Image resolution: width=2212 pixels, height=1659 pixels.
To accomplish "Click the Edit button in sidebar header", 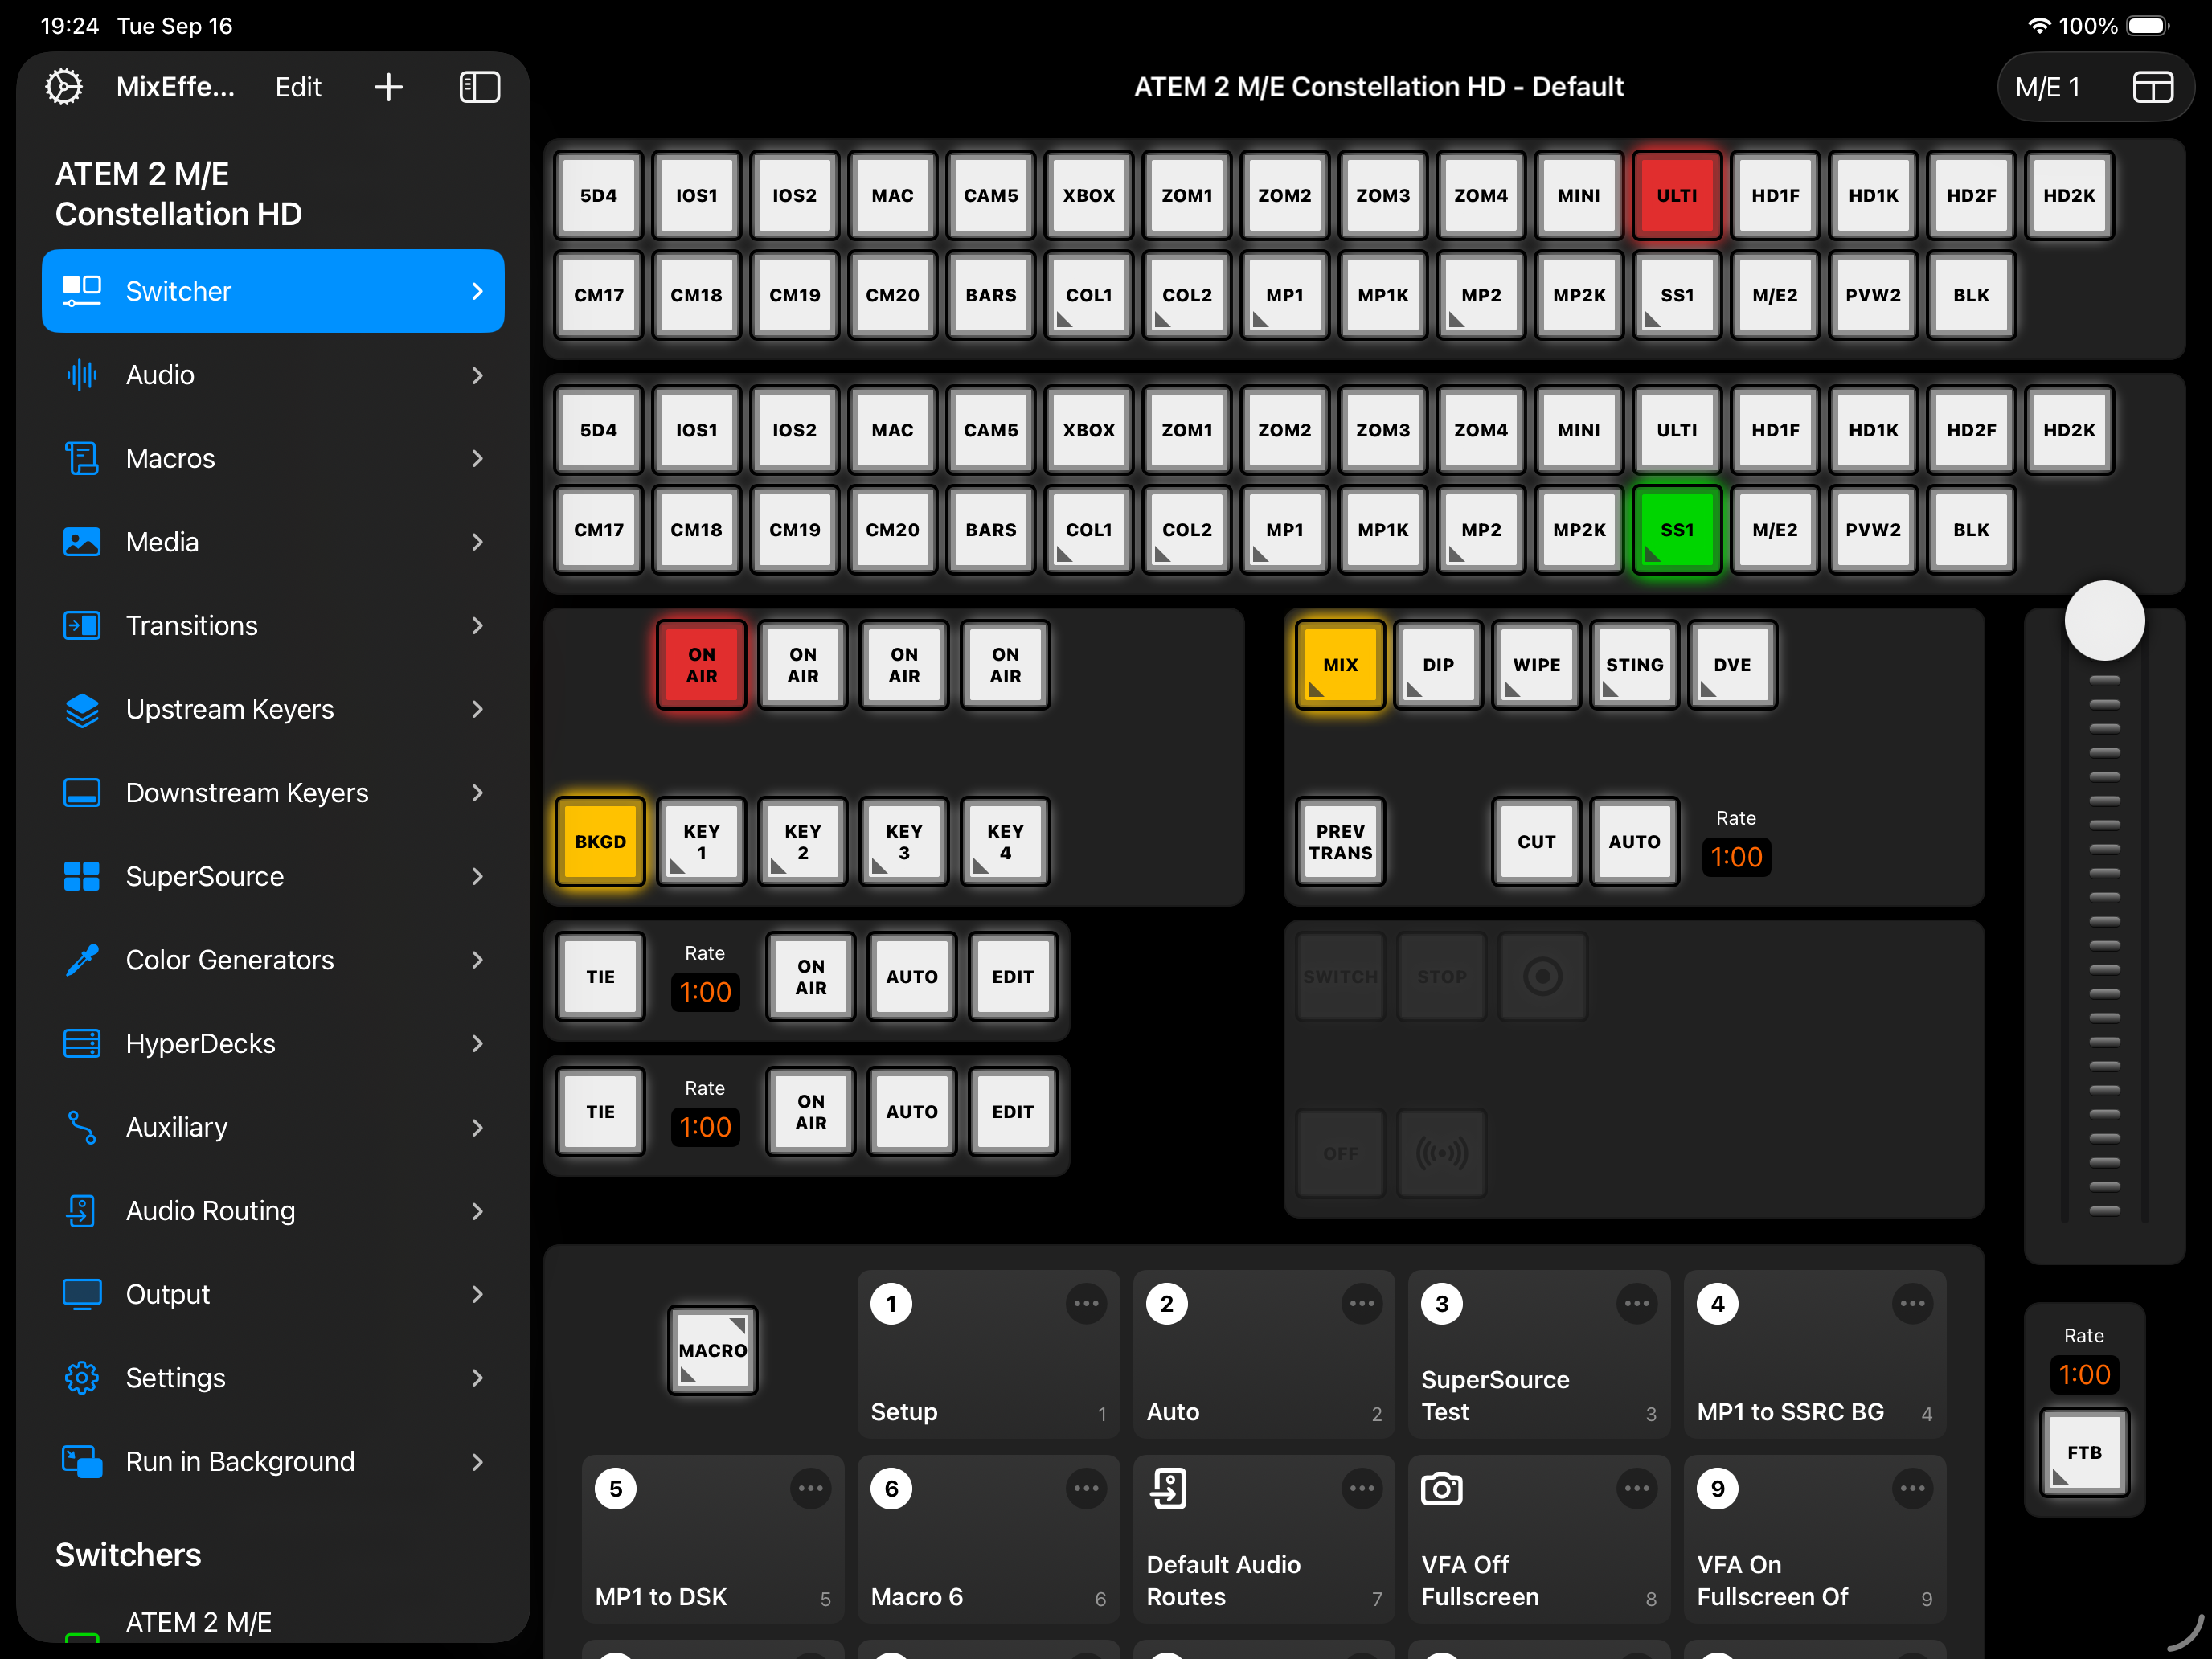I will point(298,87).
